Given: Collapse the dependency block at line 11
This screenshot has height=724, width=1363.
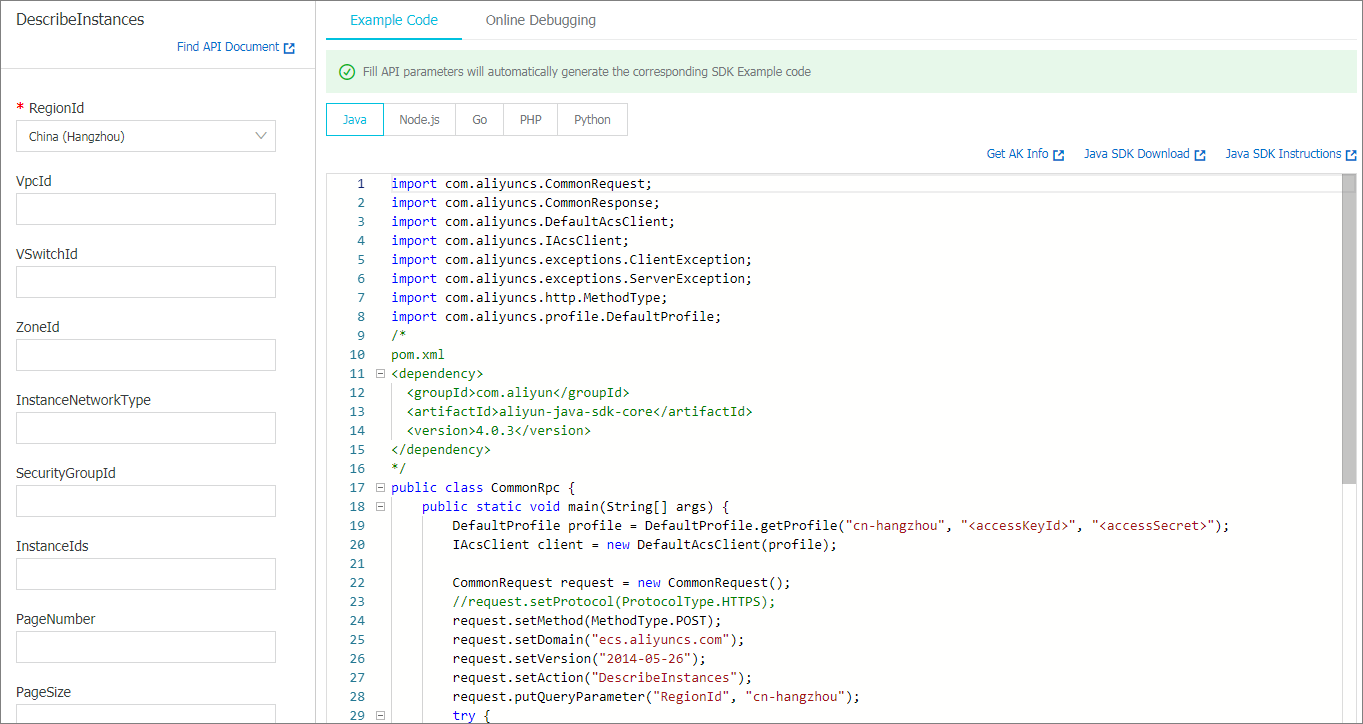Looking at the screenshot, I should click(x=380, y=374).
